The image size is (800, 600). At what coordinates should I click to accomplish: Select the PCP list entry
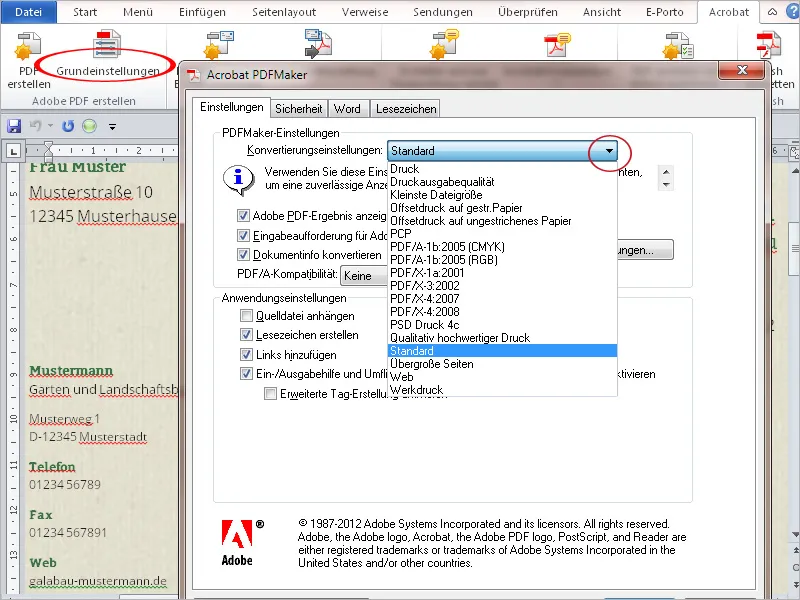point(502,234)
